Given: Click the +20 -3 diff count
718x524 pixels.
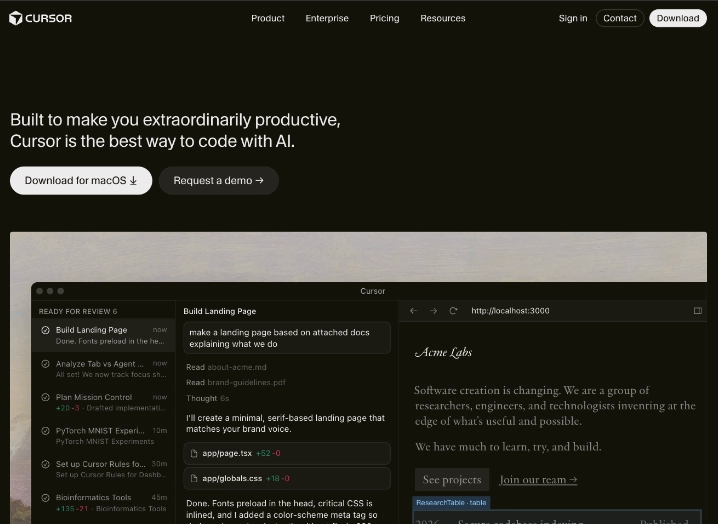Looking at the screenshot, I should [x=67, y=408].
